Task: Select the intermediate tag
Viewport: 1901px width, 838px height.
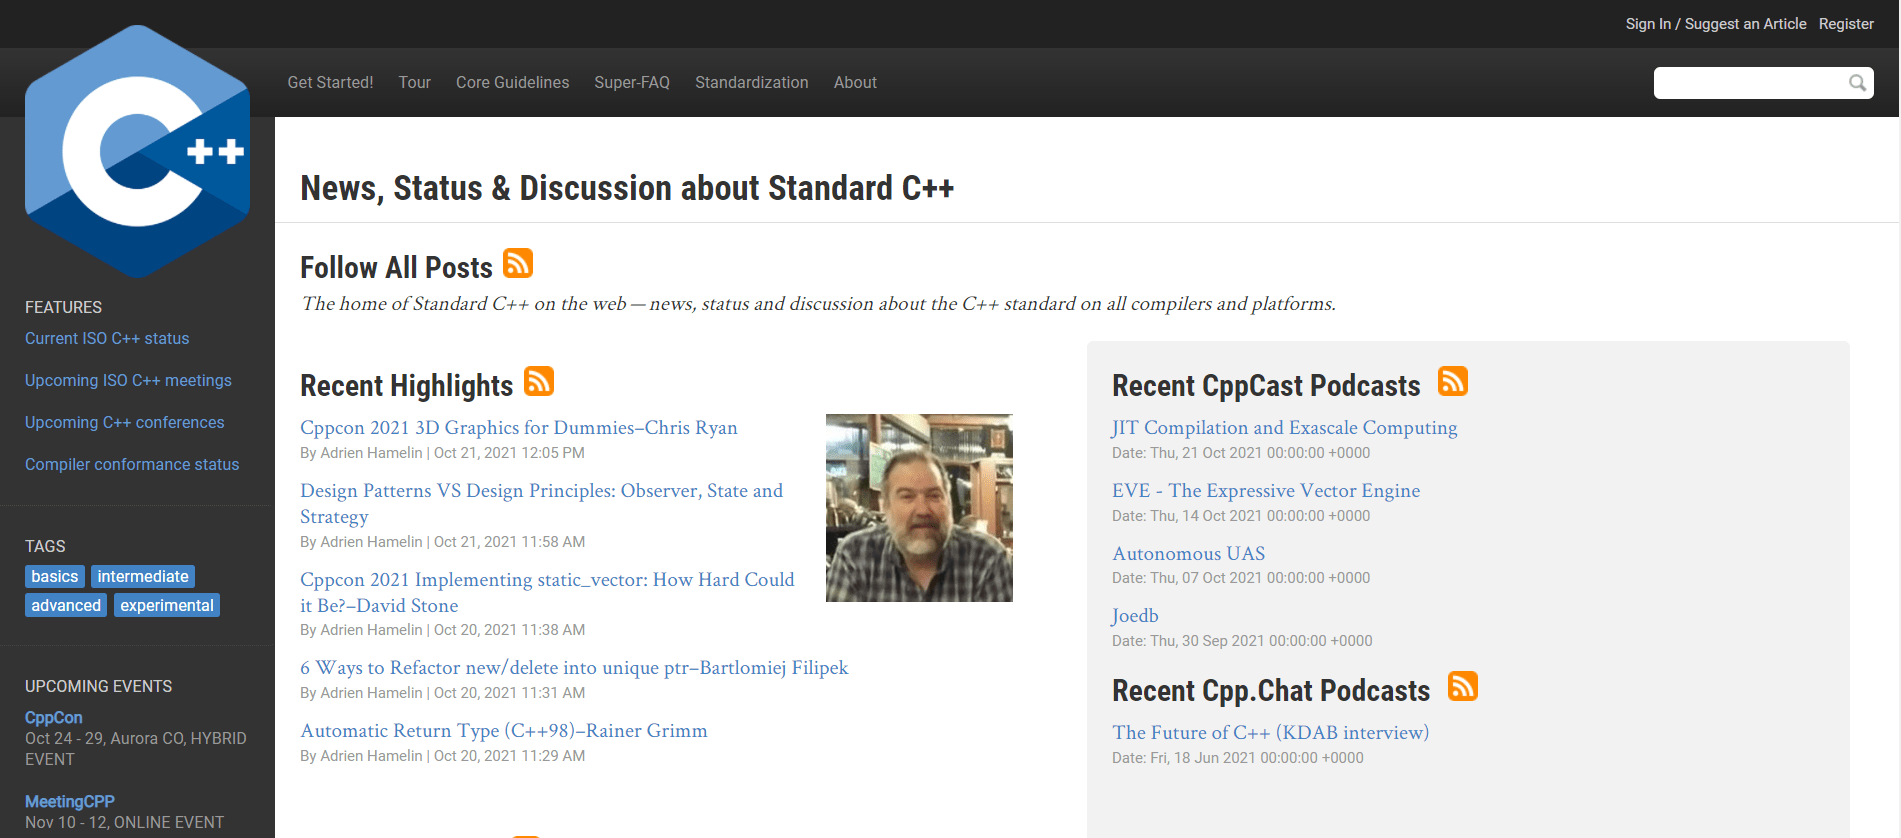Action: point(143,577)
